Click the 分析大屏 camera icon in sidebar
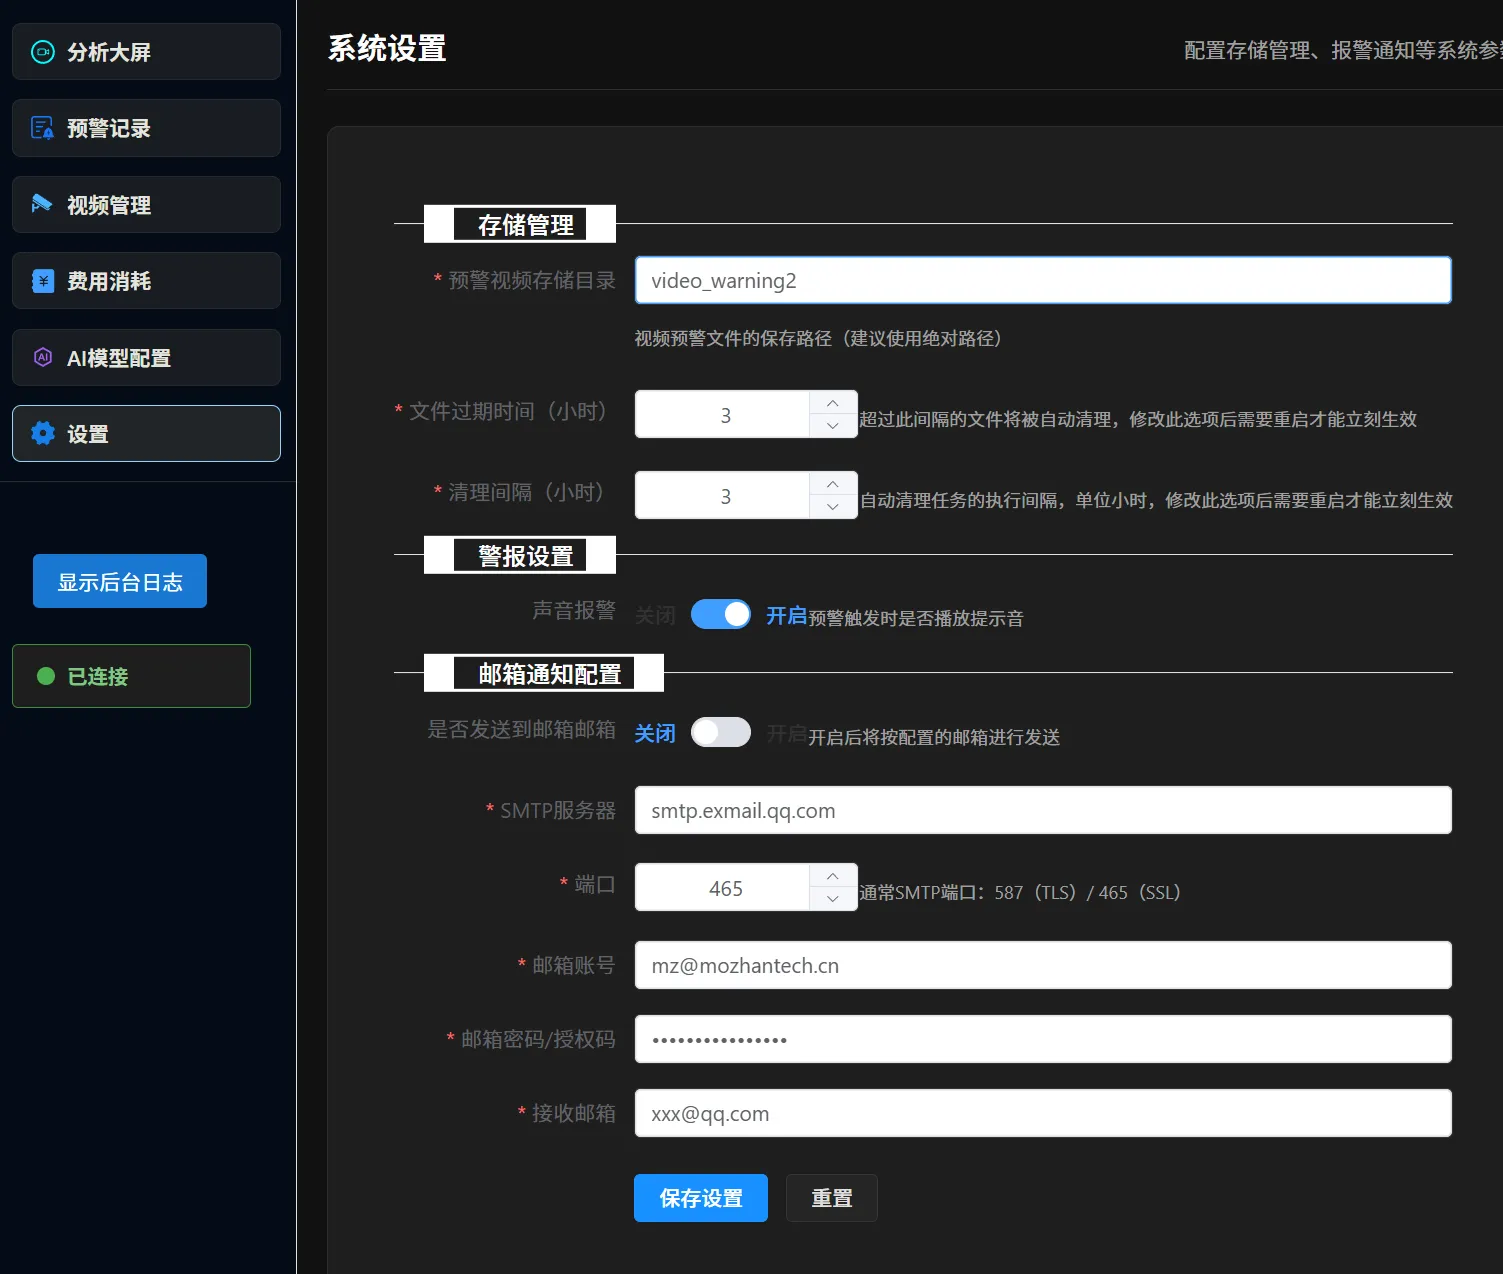 [x=43, y=52]
